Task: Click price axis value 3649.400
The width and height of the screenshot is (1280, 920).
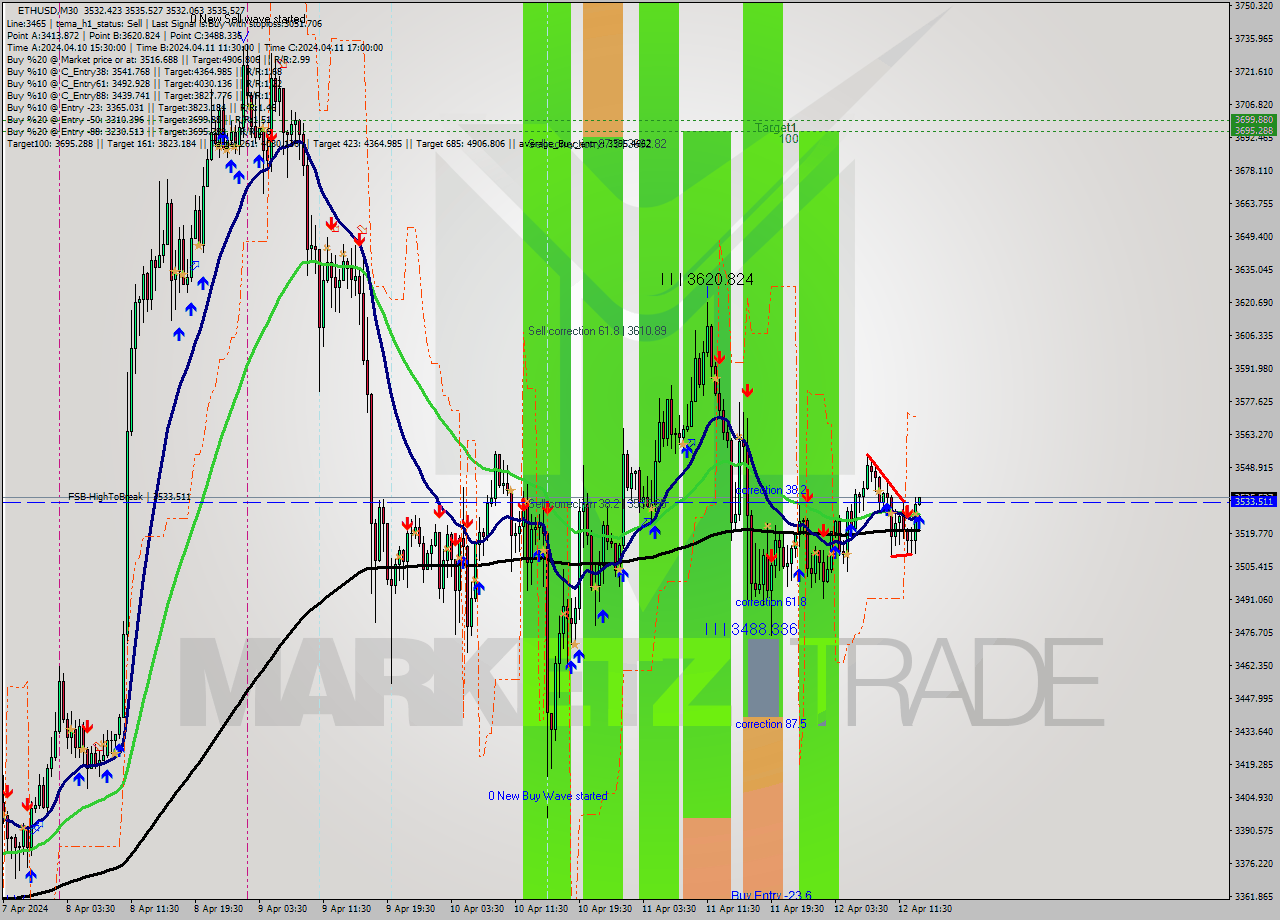Action: (1253, 237)
